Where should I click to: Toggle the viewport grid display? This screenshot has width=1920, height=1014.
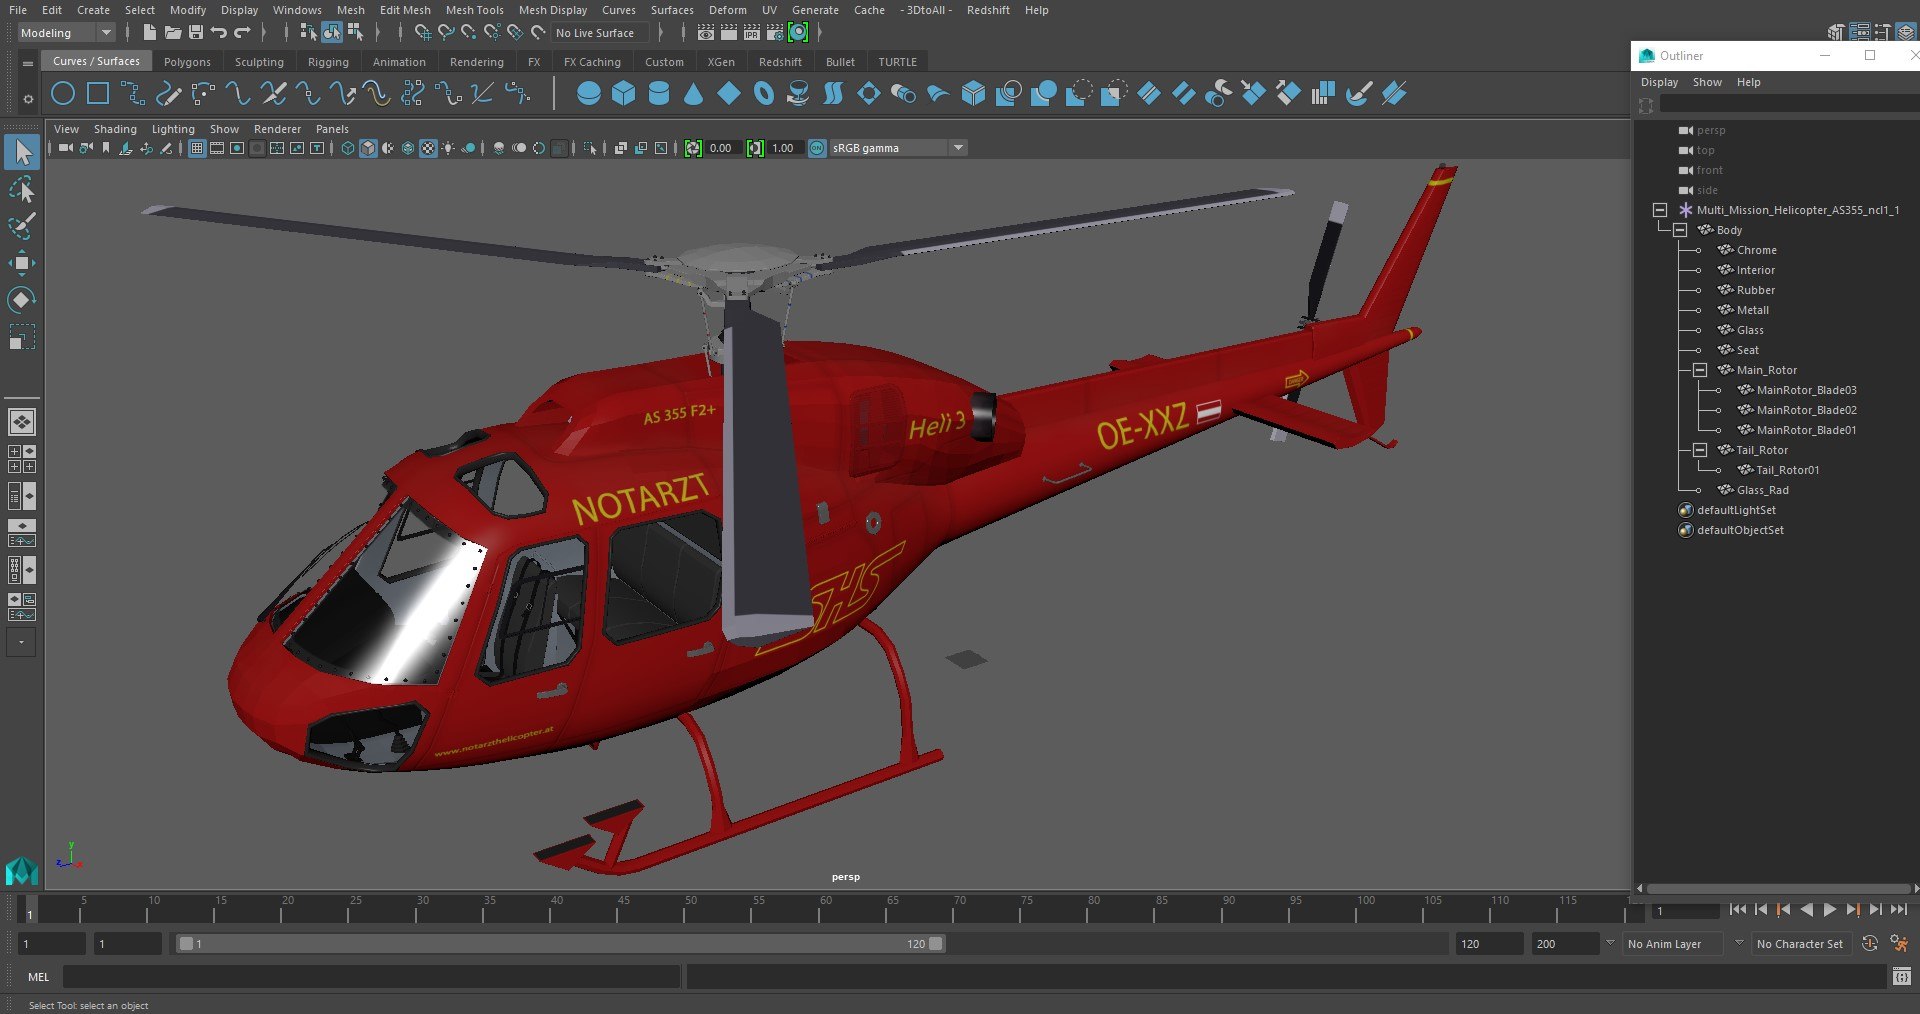(x=197, y=148)
